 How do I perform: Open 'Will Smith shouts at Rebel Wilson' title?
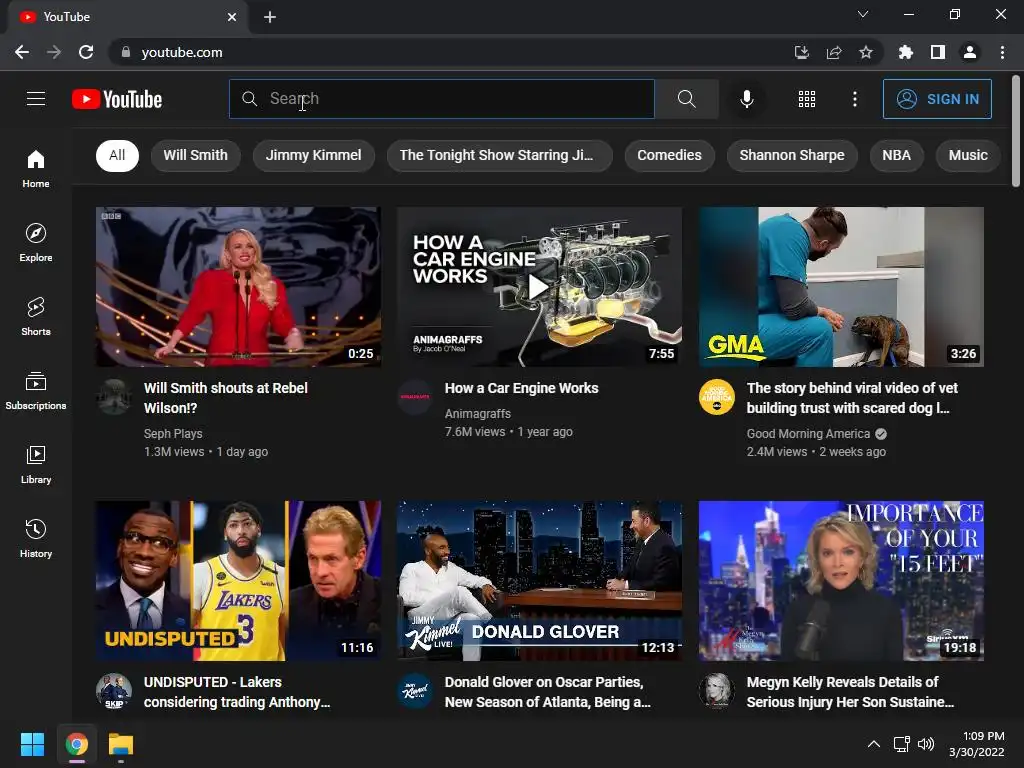[x=225, y=398]
